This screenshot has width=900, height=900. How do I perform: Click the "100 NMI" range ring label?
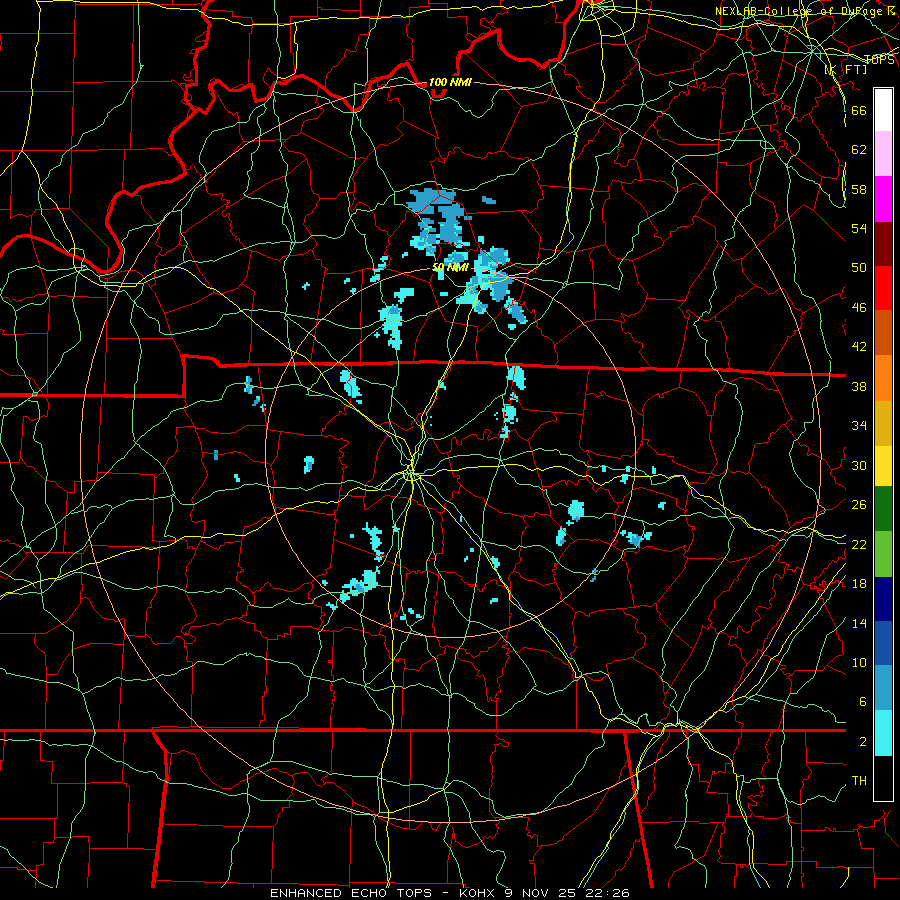[450, 83]
